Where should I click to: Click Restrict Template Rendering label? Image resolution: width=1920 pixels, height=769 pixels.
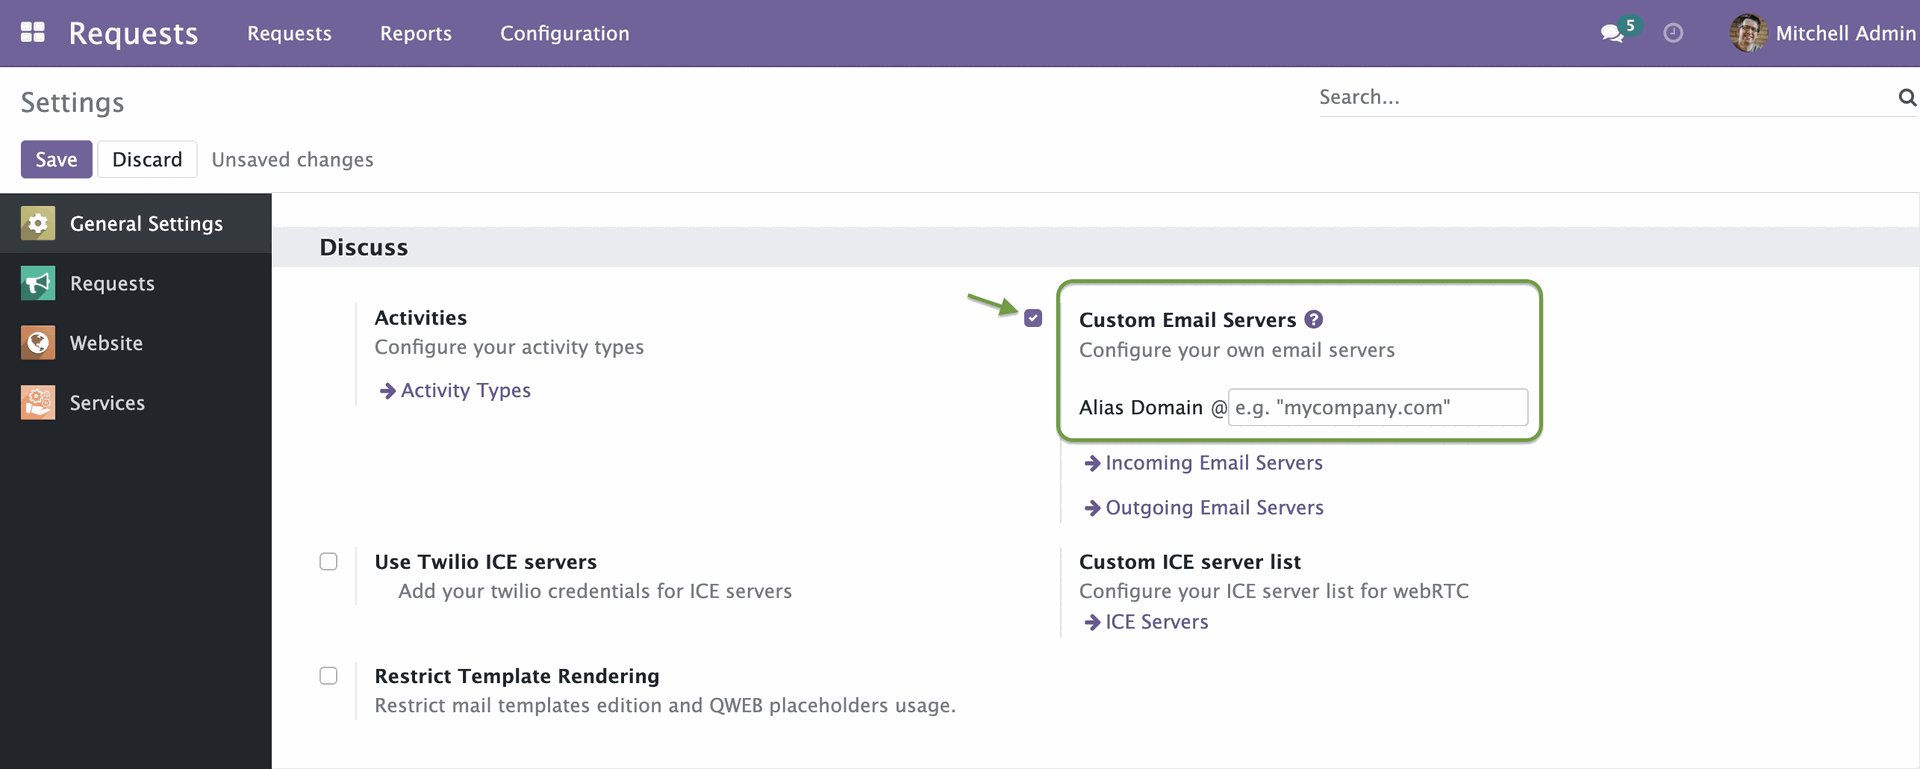(517, 676)
